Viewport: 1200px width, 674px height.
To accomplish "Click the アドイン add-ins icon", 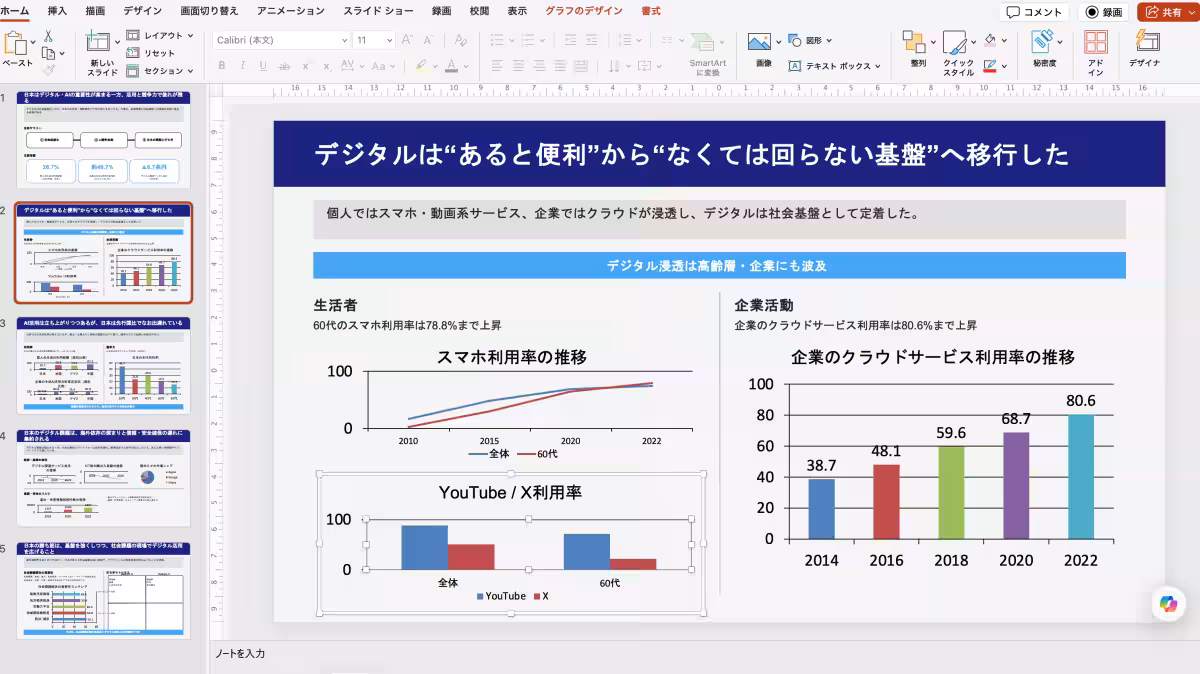I will tap(1096, 42).
